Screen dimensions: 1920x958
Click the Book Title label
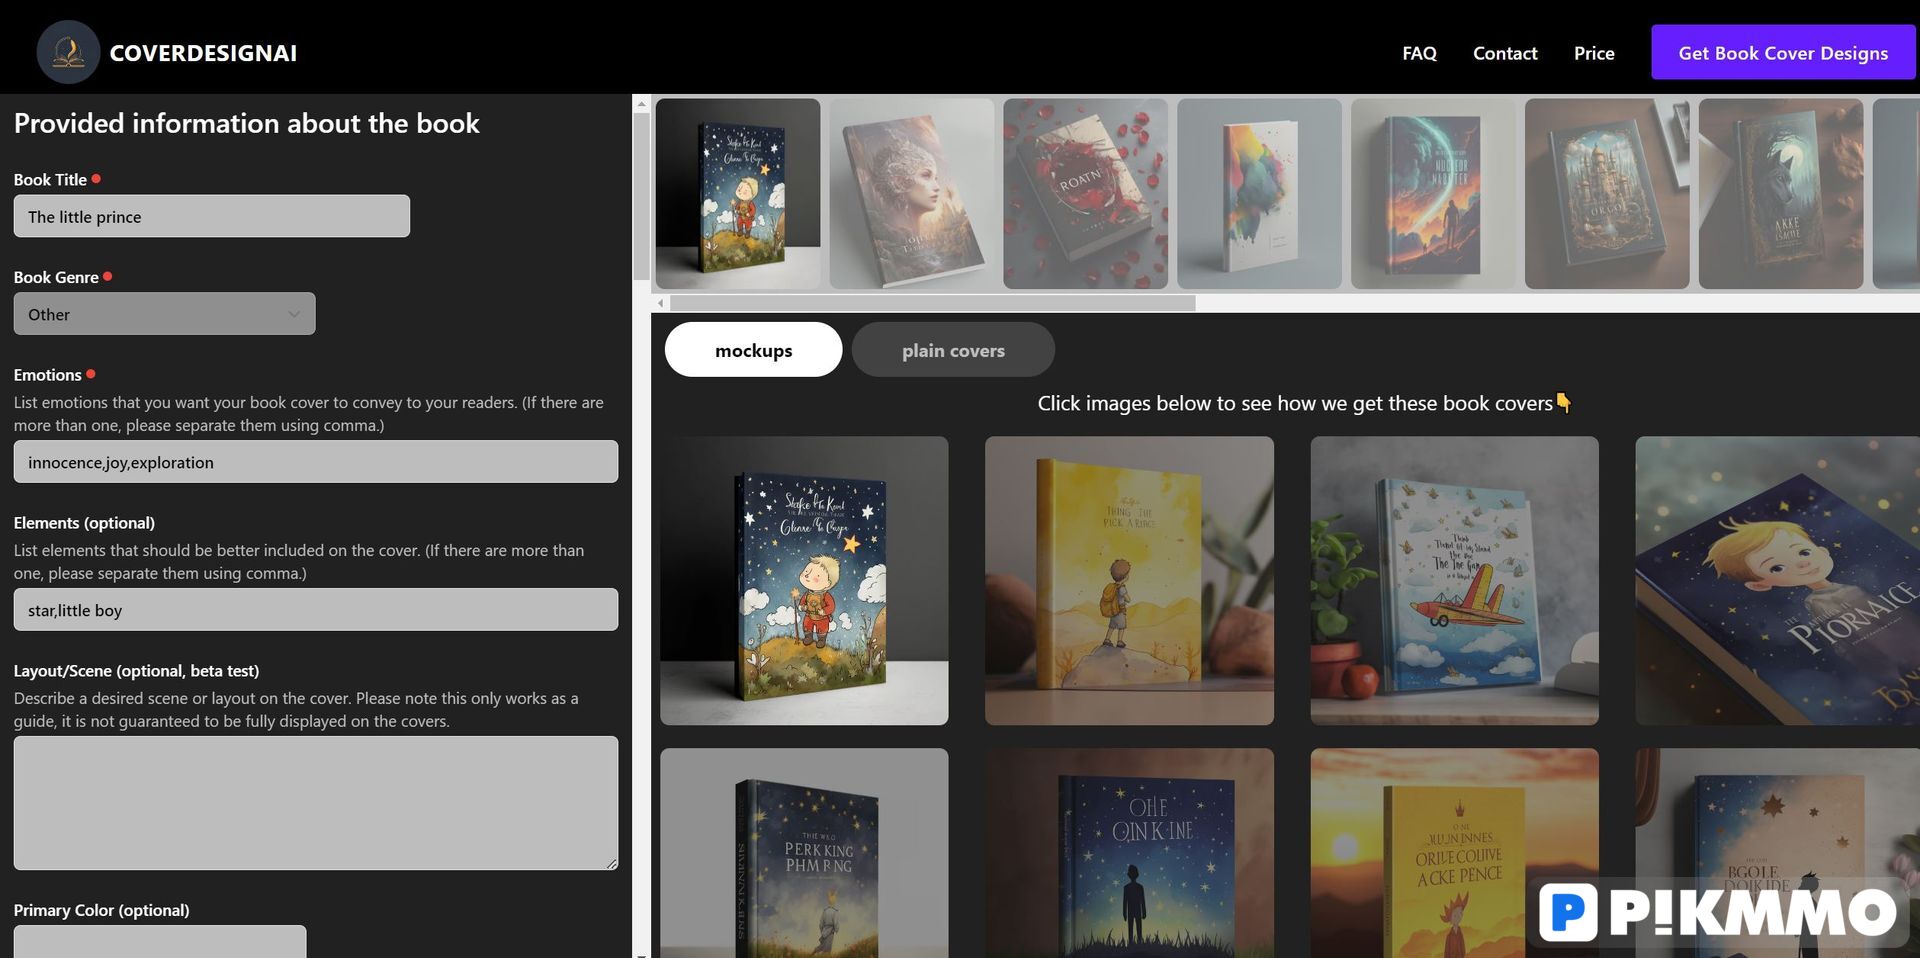(50, 180)
